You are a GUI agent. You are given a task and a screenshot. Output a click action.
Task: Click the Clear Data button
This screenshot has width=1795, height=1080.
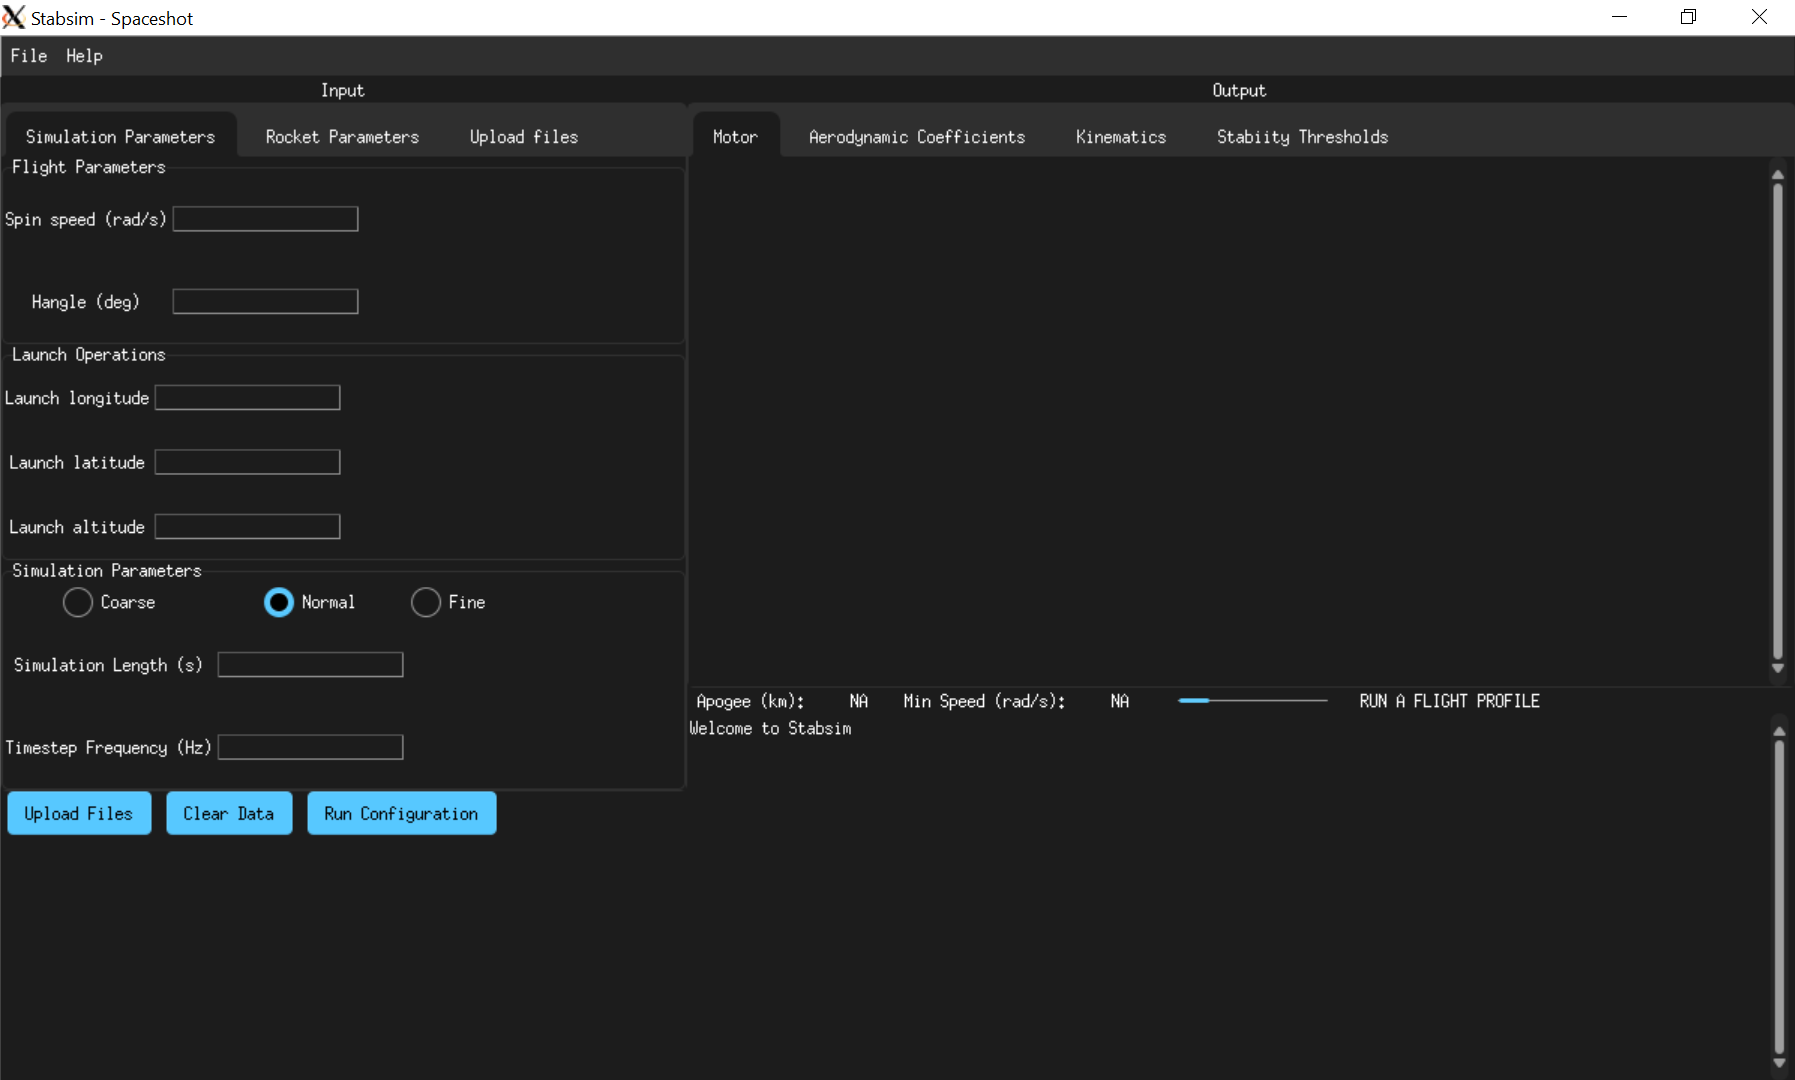[229, 813]
